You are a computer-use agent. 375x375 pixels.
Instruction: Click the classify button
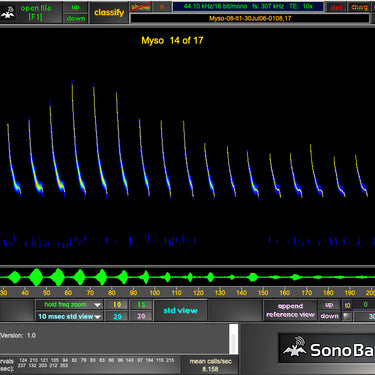pyautogui.click(x=109, y=13)
